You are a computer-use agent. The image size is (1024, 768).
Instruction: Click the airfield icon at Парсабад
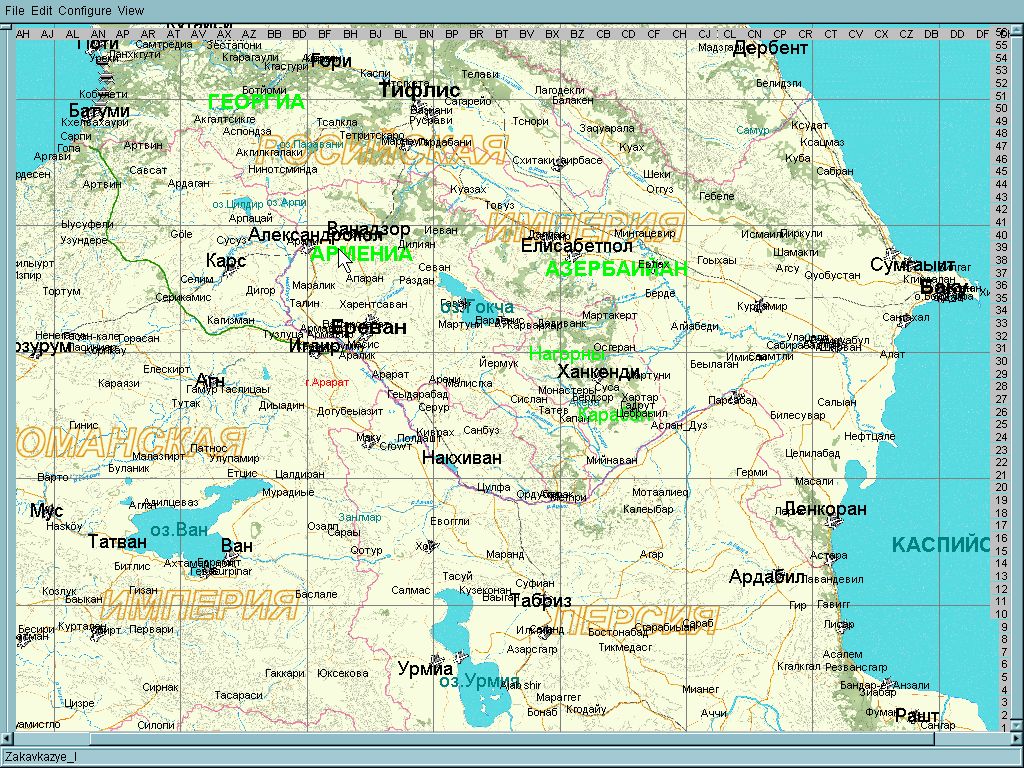click(x=737, y=394)
